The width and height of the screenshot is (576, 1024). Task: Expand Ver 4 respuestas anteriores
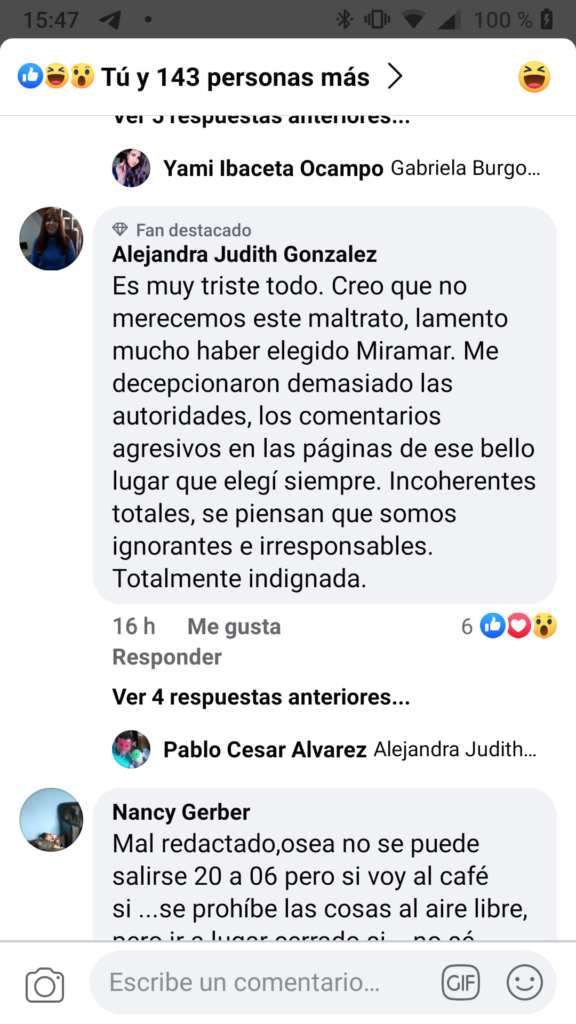click(261, 697)
